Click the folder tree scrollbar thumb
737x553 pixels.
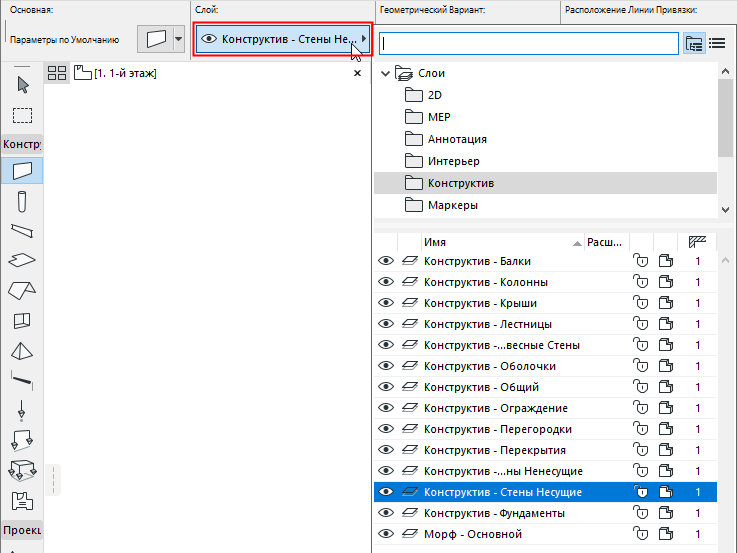pyautogui.click(x=725, y=117)
